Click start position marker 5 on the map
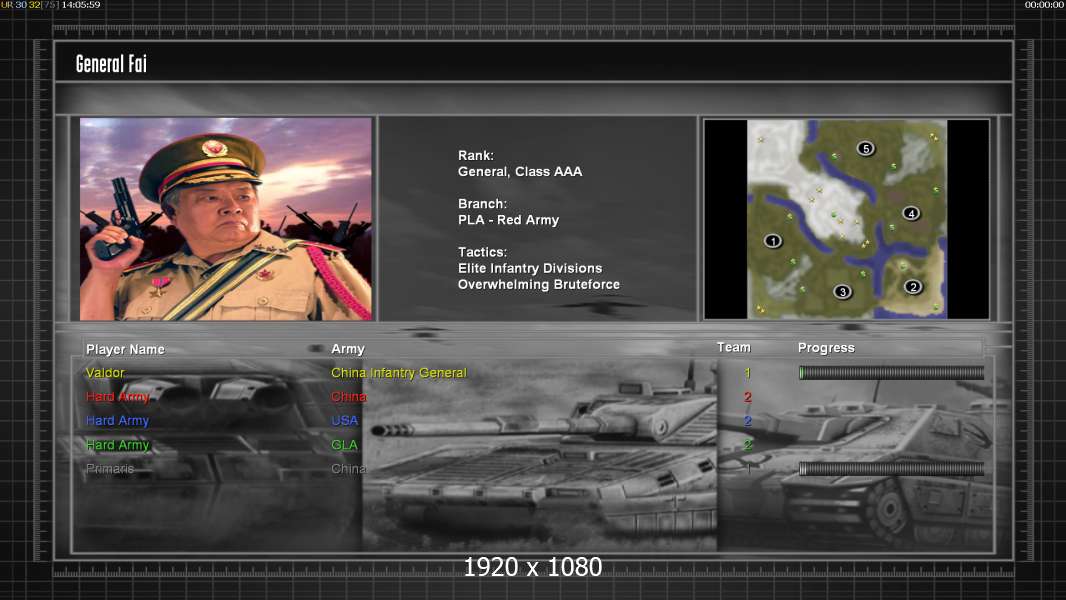Image resolution: width=1066 pixels, height=600 pixels. (x=865, y=148)
